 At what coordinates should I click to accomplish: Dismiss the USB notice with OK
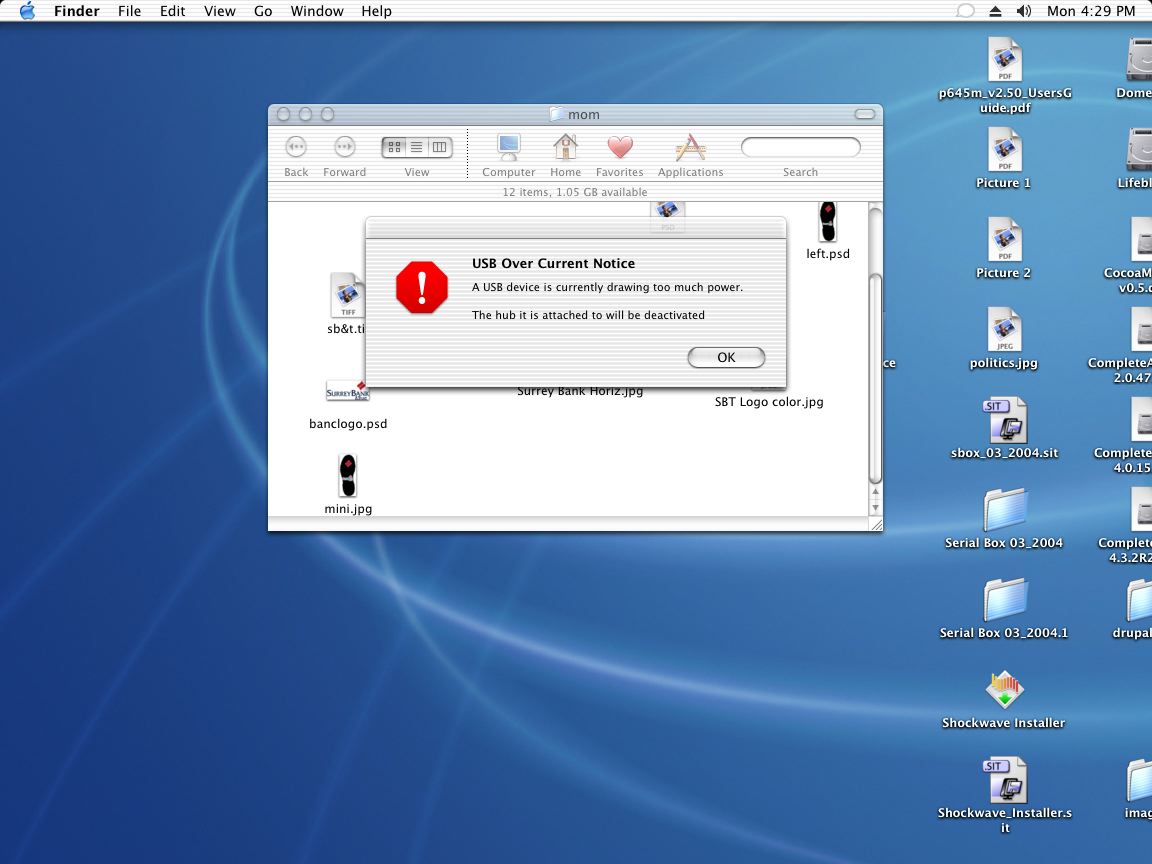pyautogui.click(x=726, y=357)
